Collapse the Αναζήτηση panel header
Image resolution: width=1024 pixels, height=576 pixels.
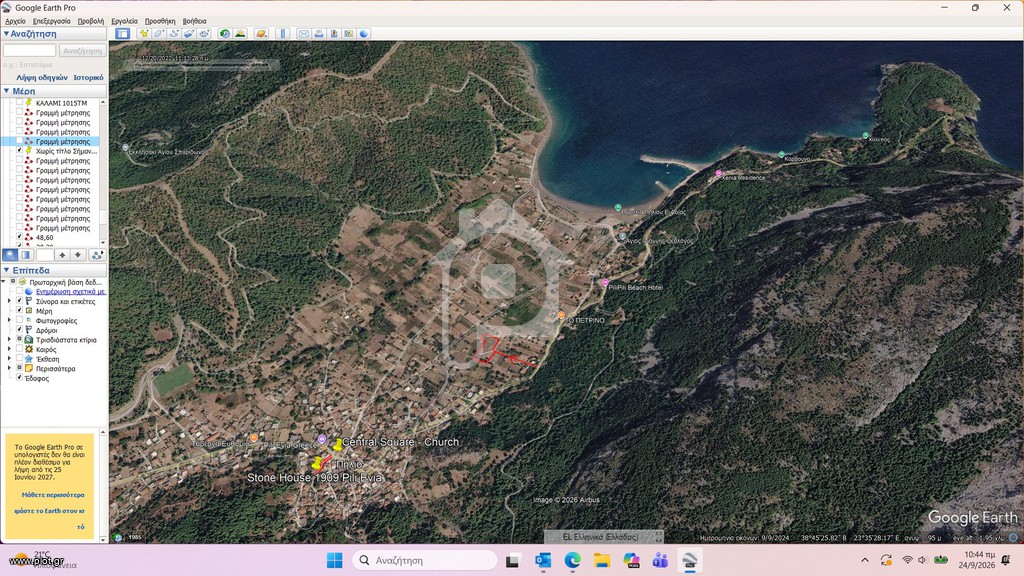[7, 33]
